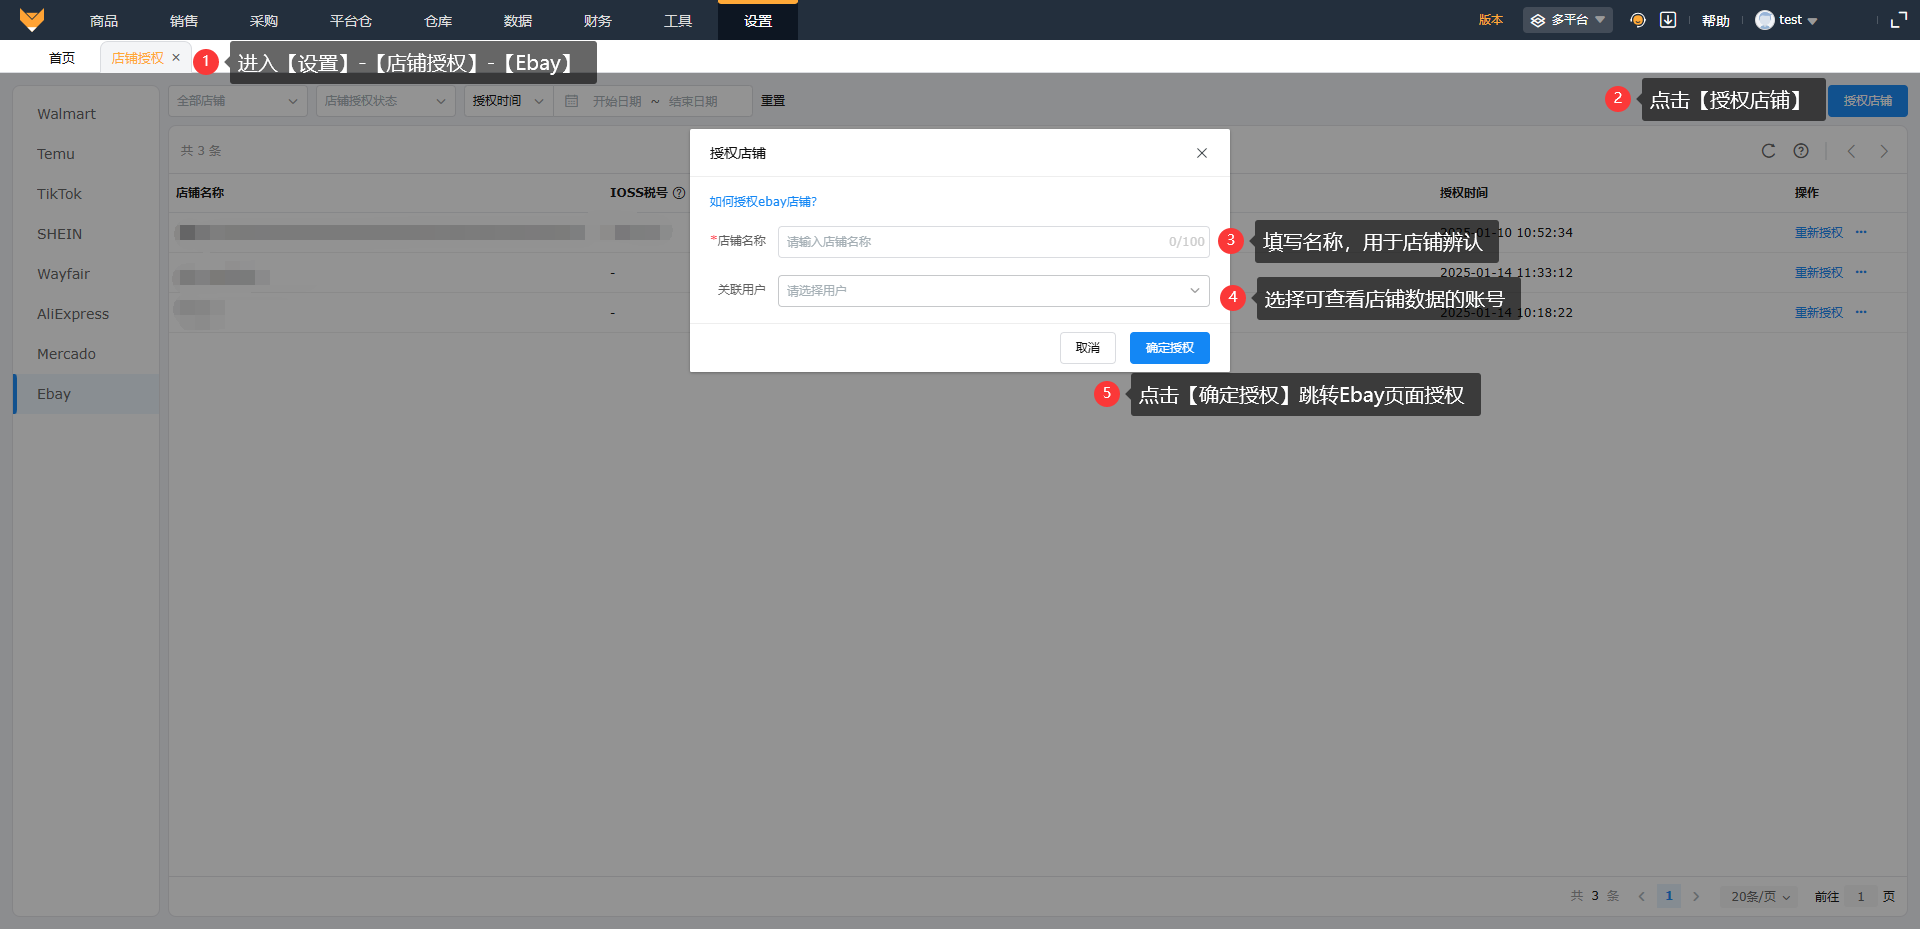Viewport: 1920px width, 929px height.
Task: Open the 如何授权ebay店铺? help link
Action: 763,202
